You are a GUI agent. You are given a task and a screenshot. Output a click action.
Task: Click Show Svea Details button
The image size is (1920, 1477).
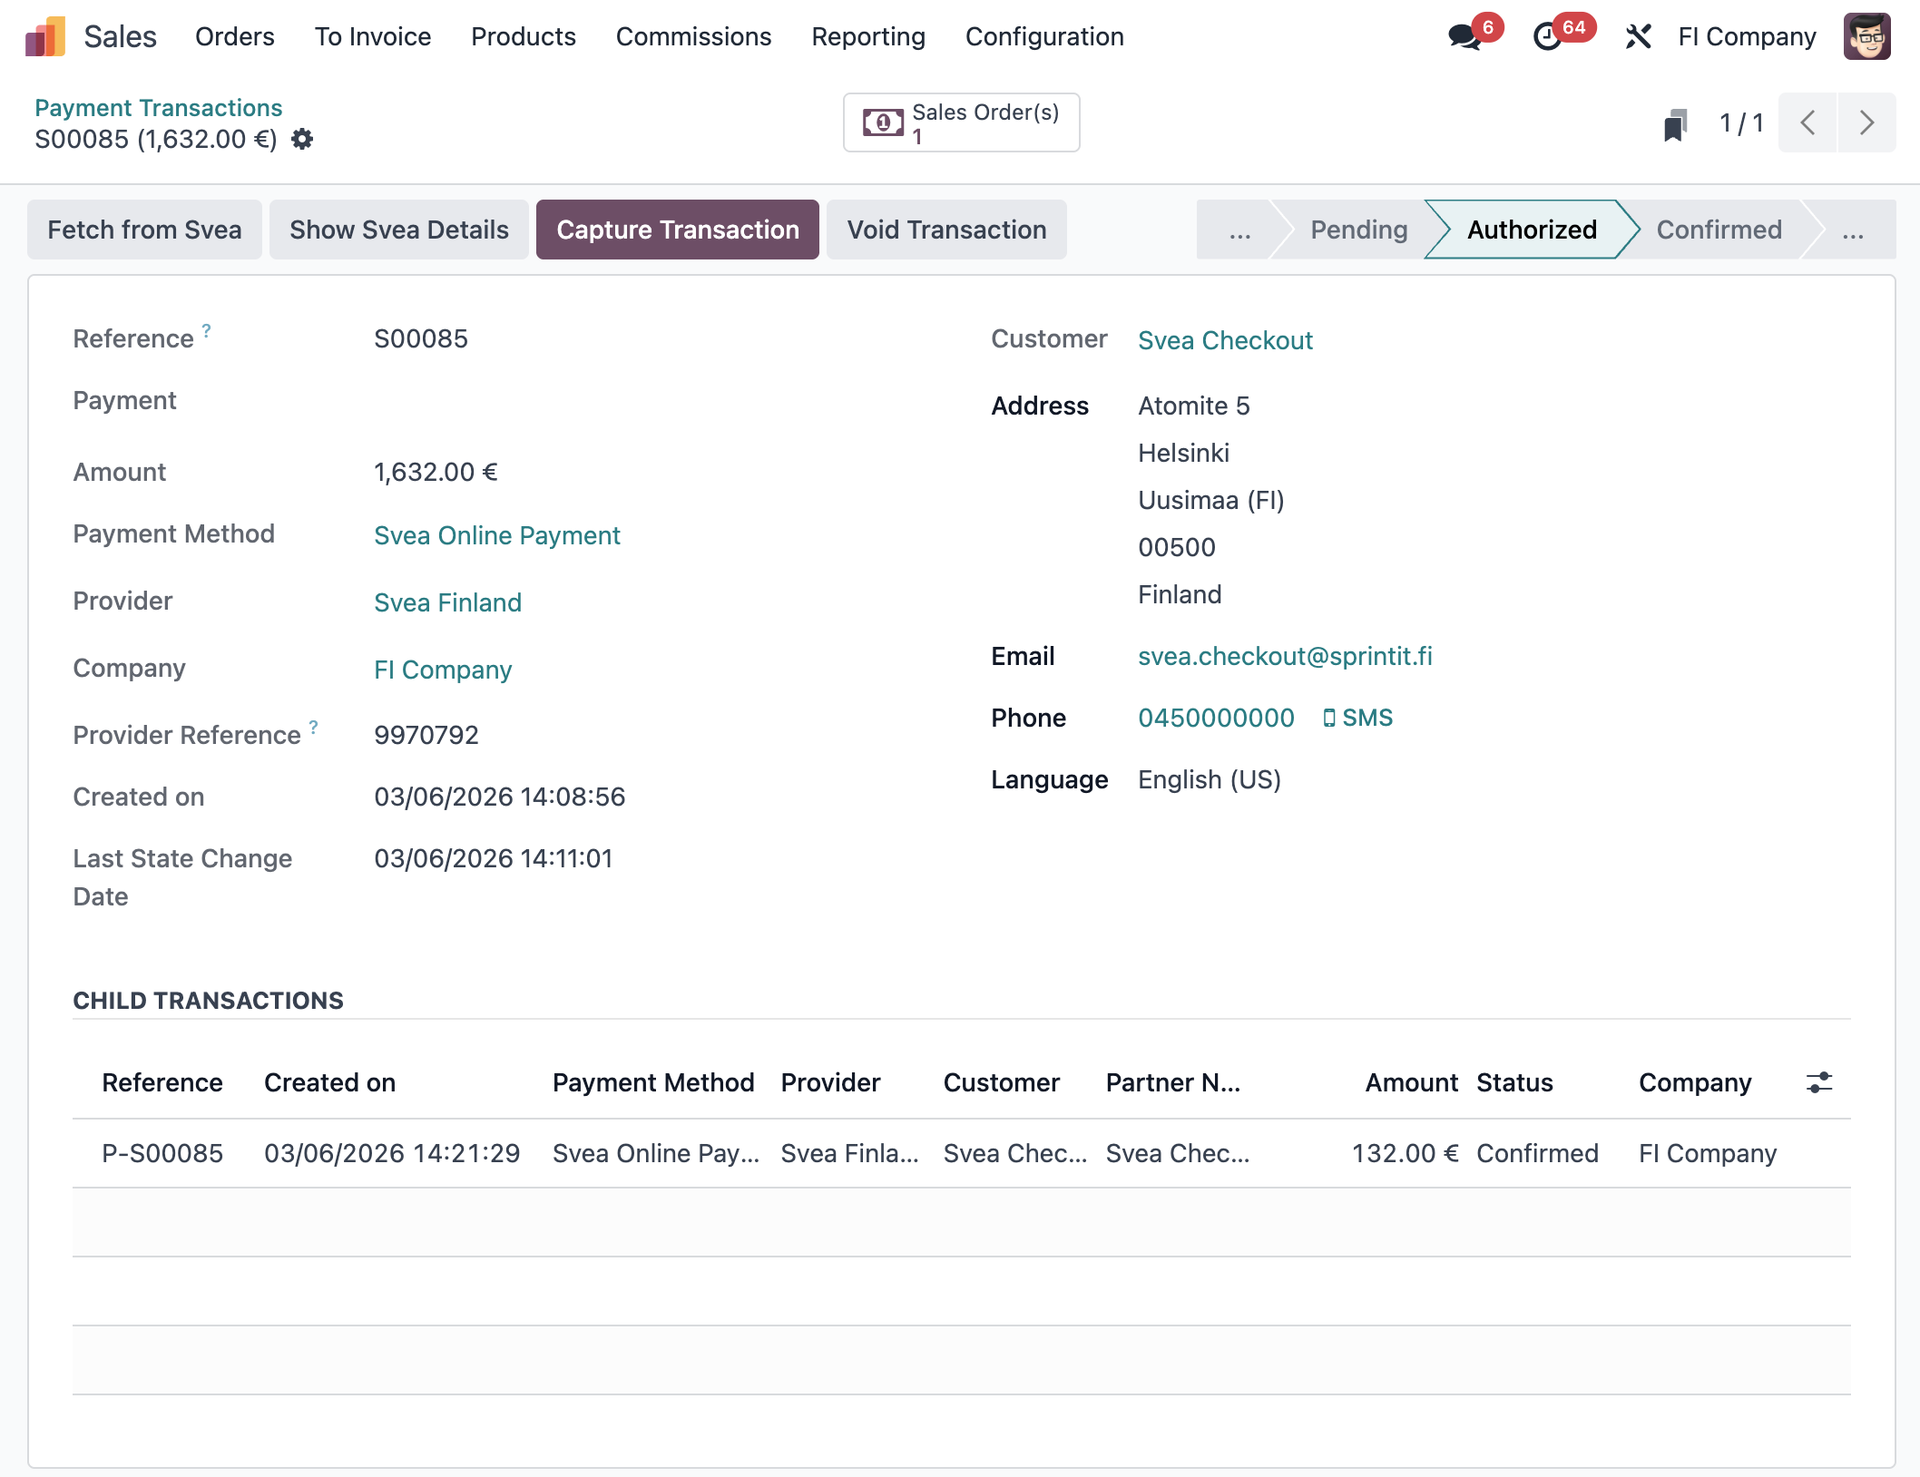pyautogui.click(x=399, y=230)
